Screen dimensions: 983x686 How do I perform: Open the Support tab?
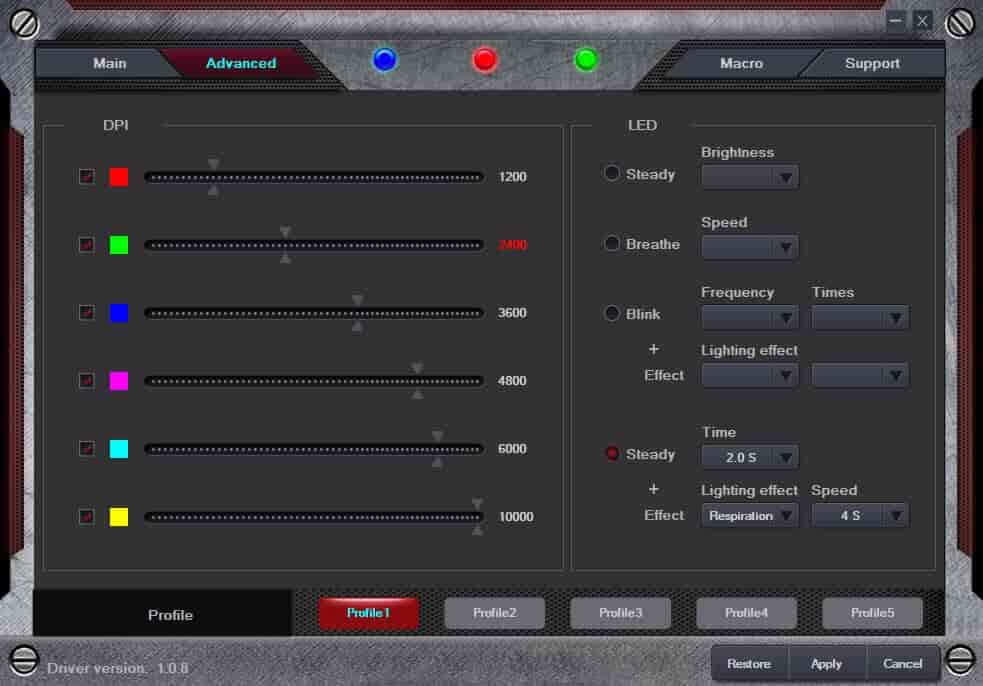tap(872, 63)
